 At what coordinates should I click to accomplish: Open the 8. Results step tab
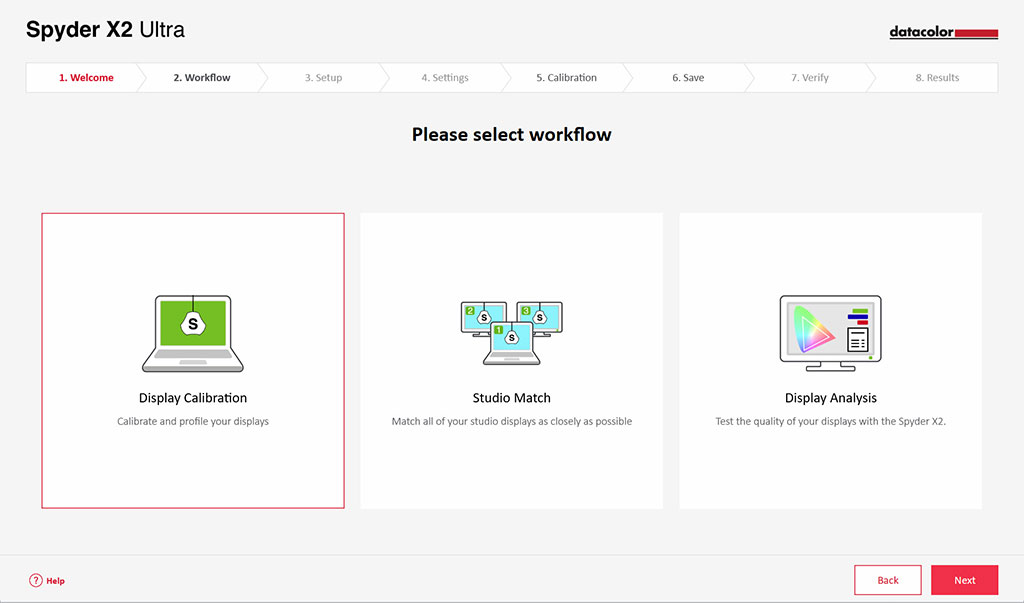pos(937,77)
